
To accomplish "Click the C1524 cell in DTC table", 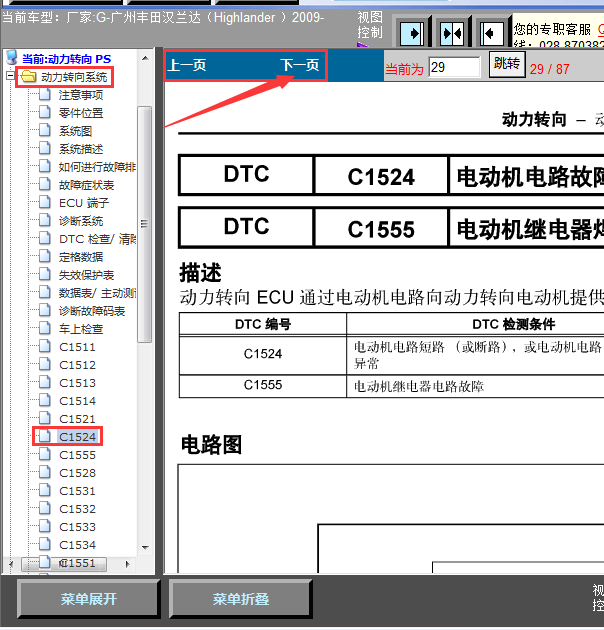I will [x=263, y=354].
